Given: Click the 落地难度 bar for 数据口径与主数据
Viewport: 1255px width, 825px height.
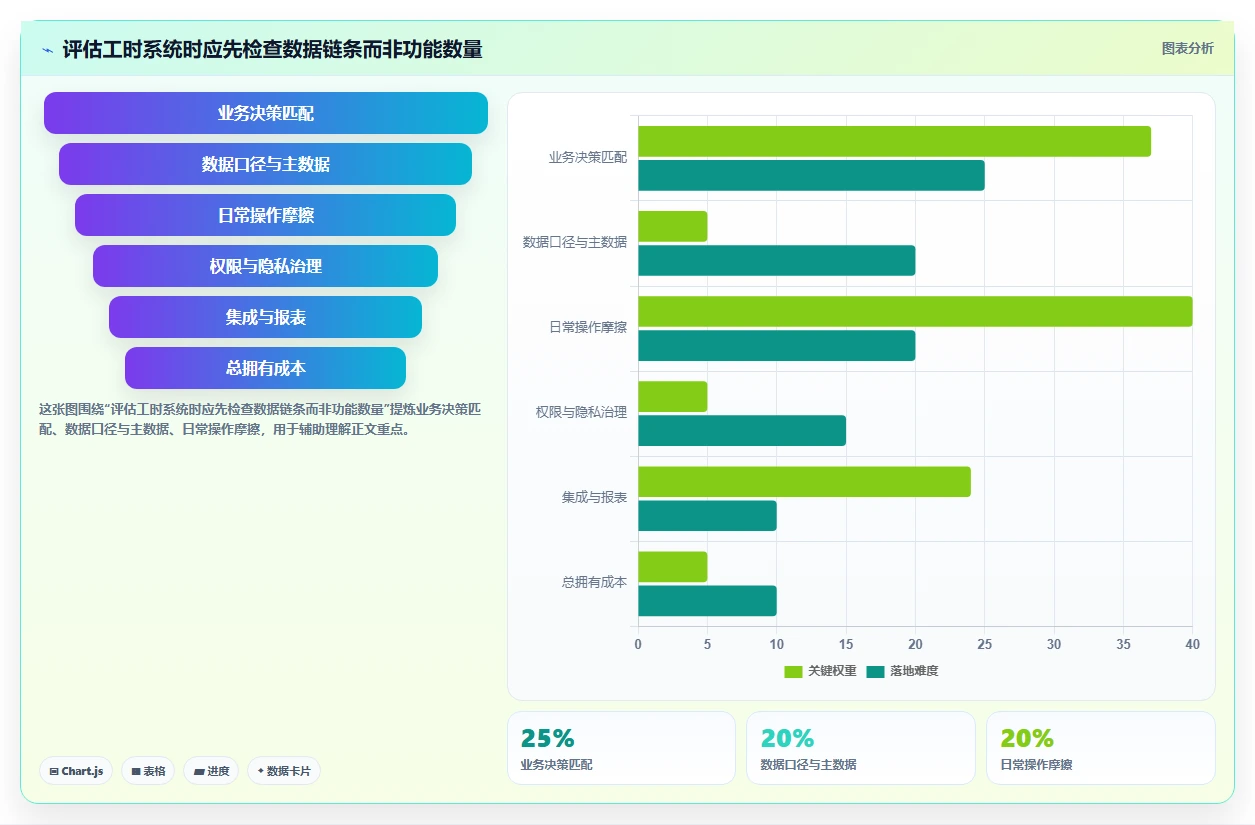Looking at the screenshot, I should [777, 260].
